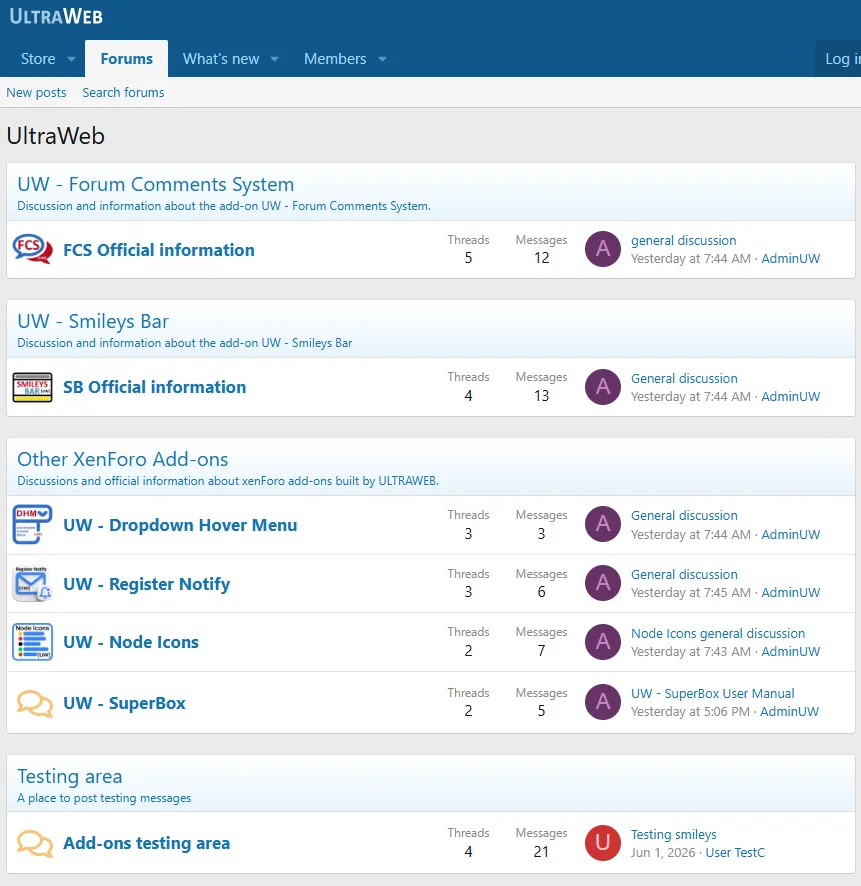This screenshot has height=886, width=861.
Task: Expand the Members dropdown arrow
Action: click(x=382, y=59)
